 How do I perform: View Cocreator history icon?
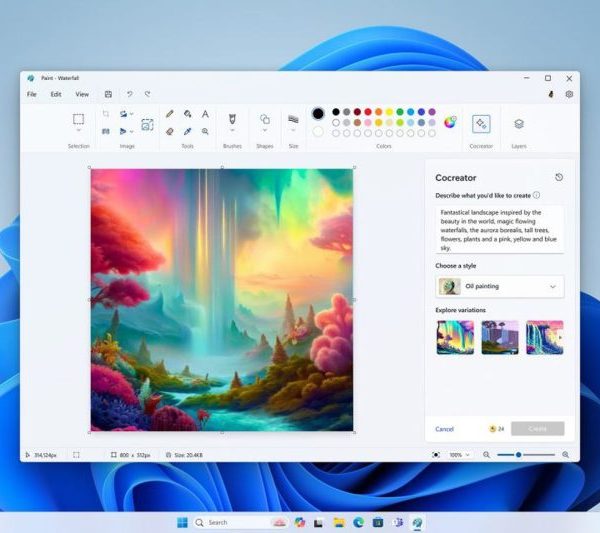pos(559,177)
